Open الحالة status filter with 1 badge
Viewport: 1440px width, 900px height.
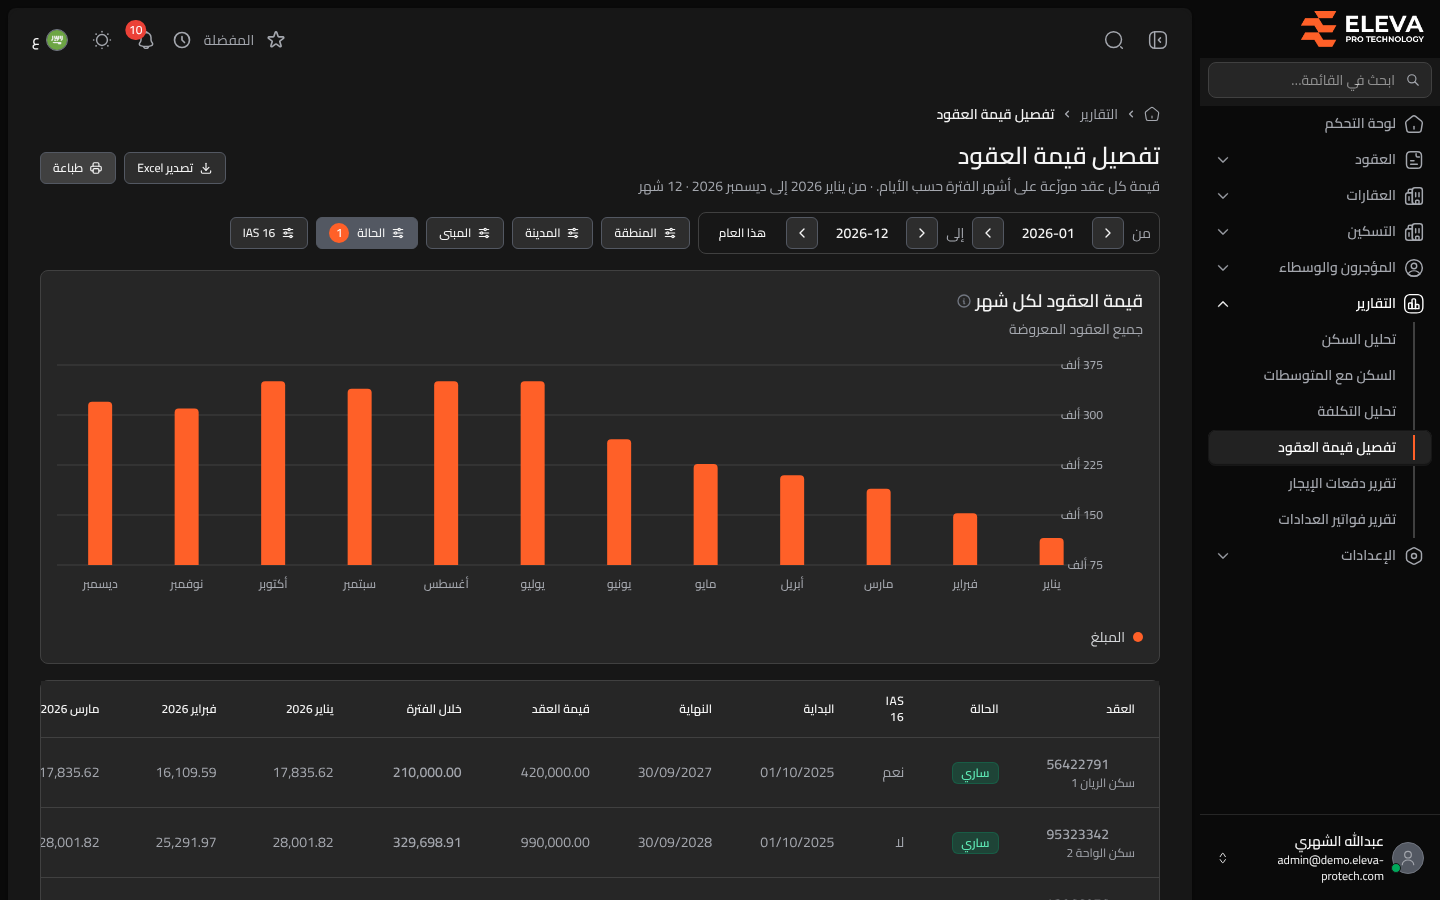click(367, 233)
